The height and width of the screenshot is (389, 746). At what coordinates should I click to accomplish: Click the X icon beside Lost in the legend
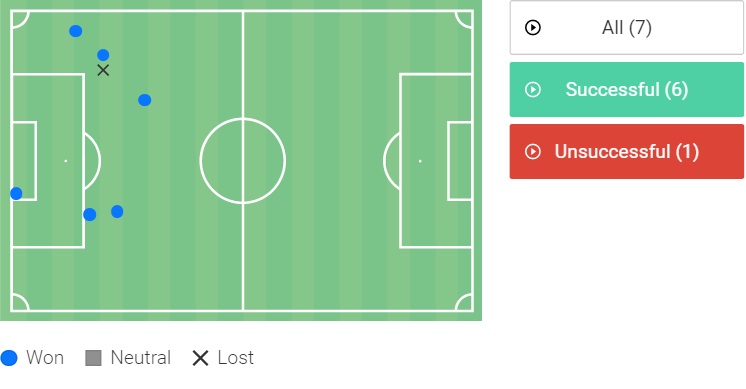[200, 358]
